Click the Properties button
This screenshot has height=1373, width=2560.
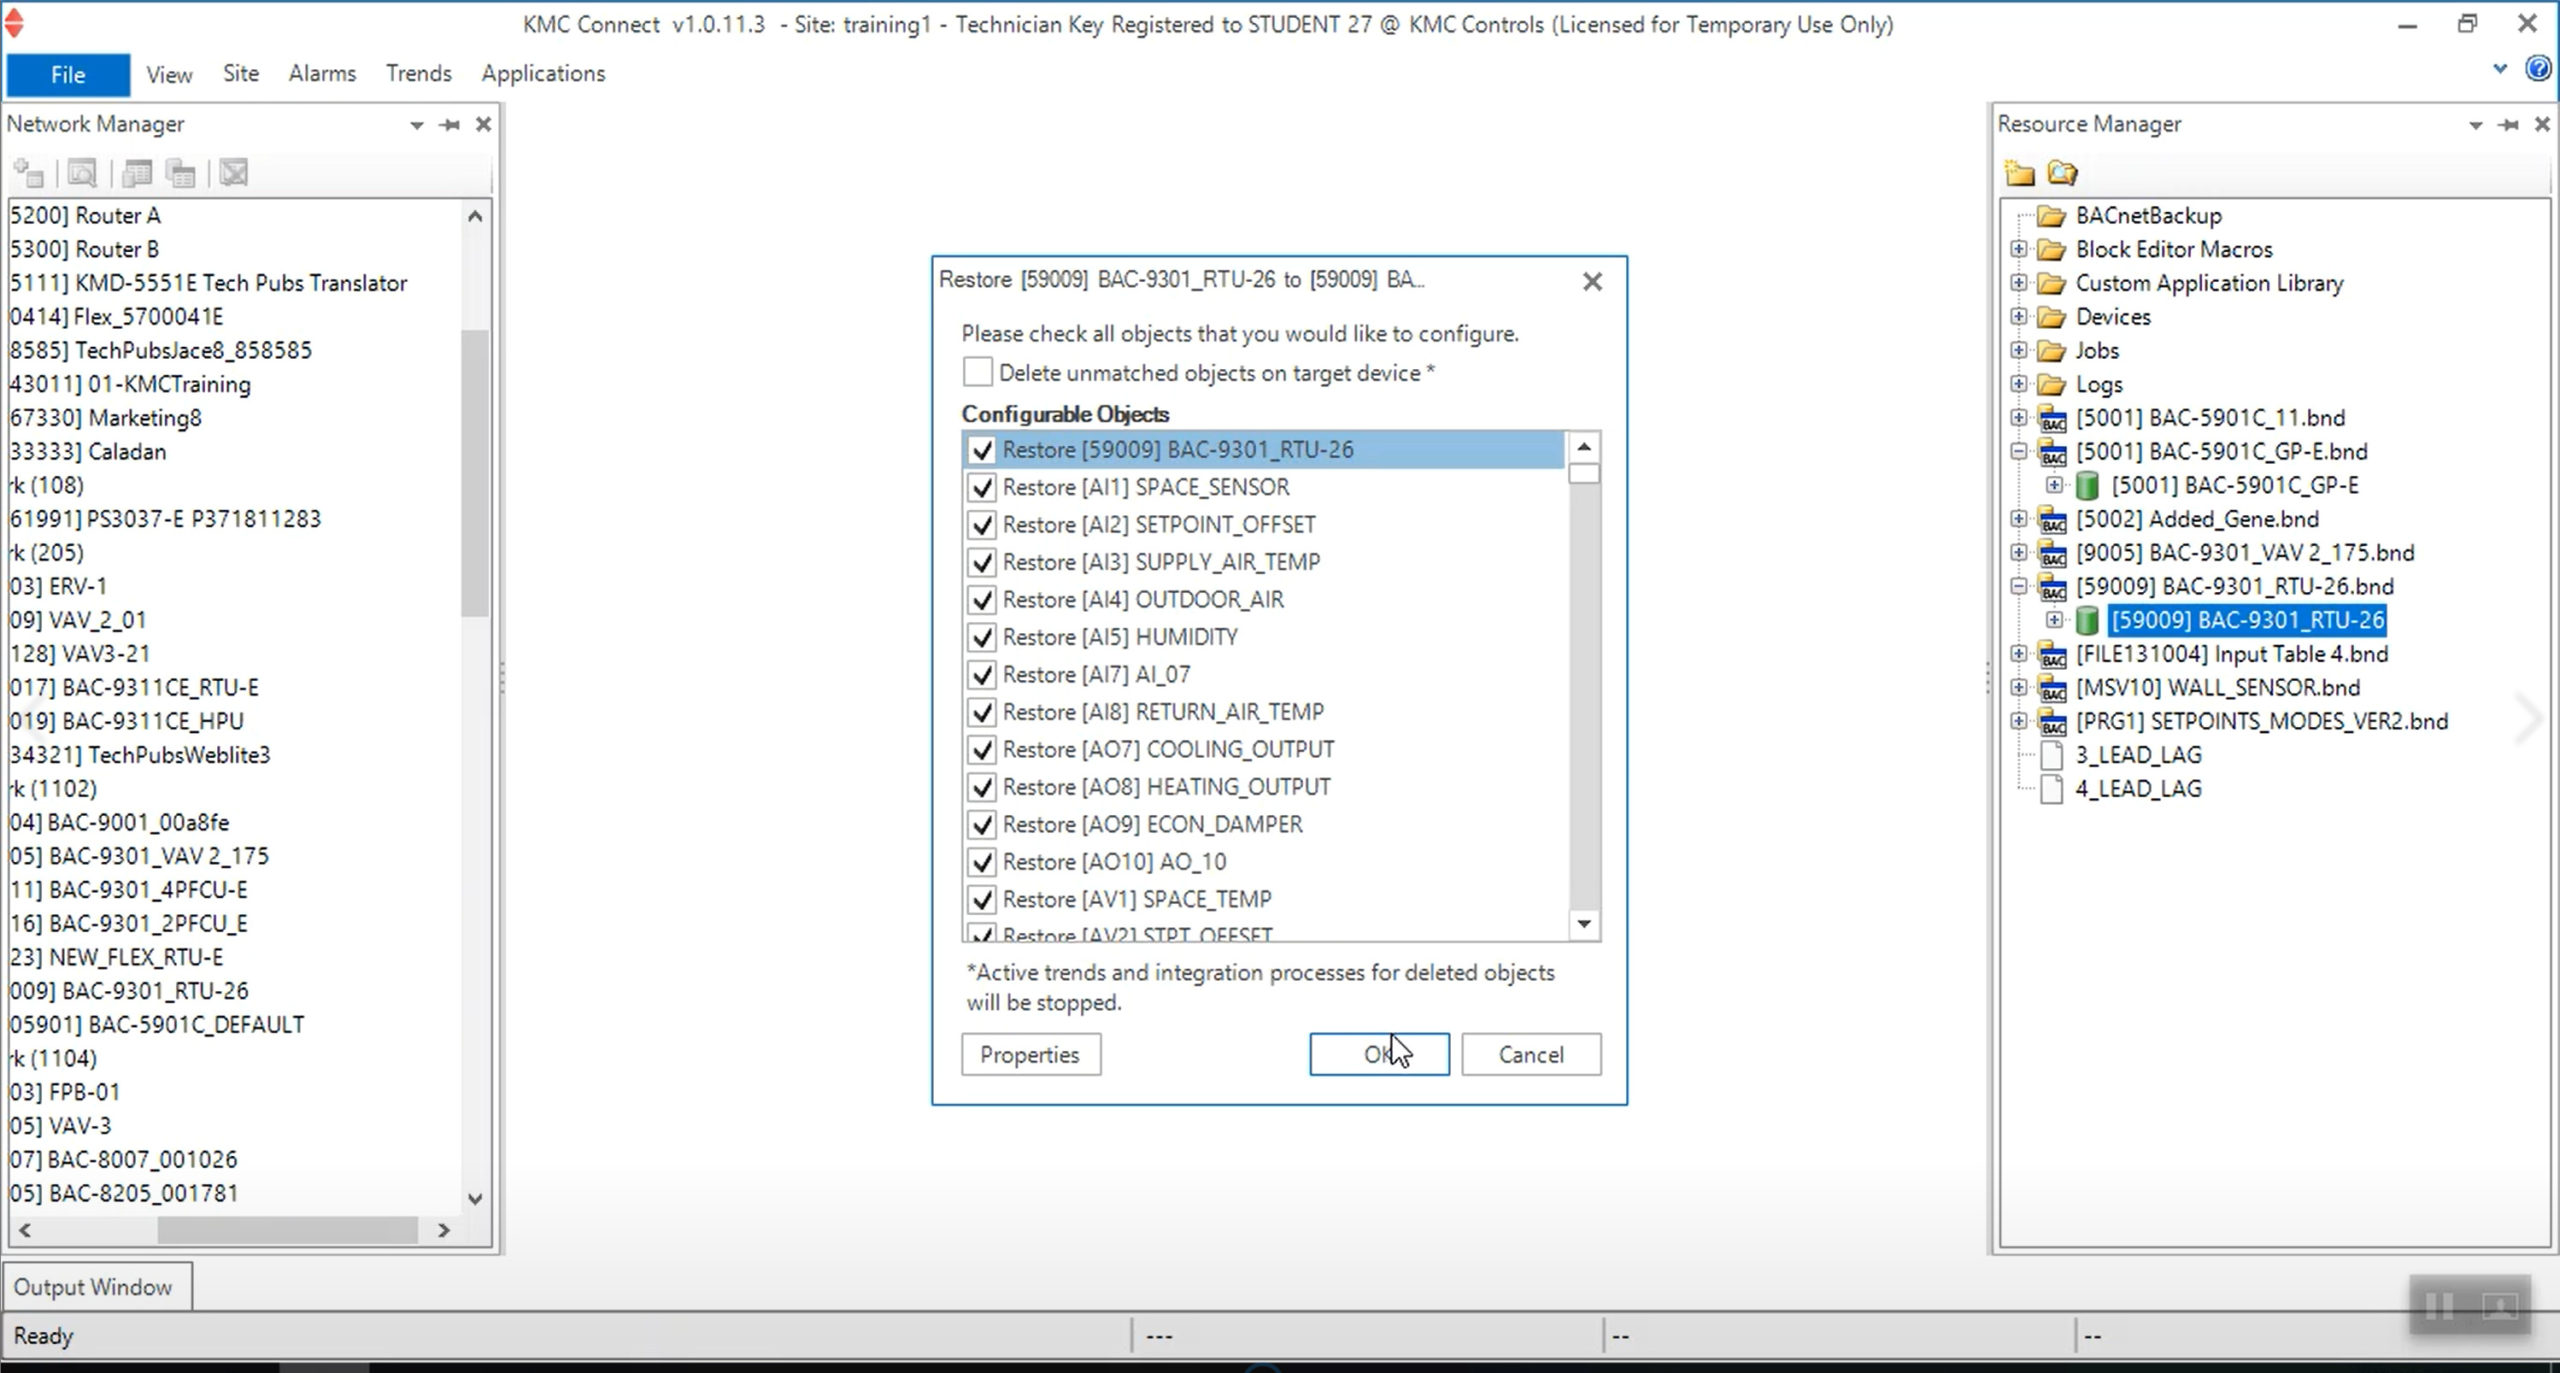pos(1029,1053)
